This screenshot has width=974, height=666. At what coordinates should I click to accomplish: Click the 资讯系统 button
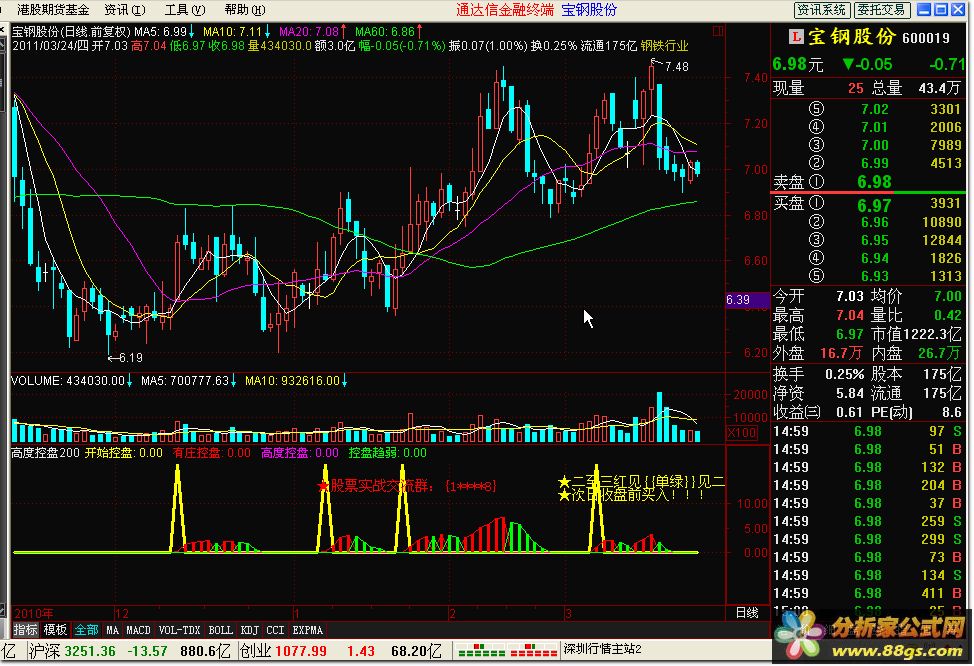pos(821,9)
